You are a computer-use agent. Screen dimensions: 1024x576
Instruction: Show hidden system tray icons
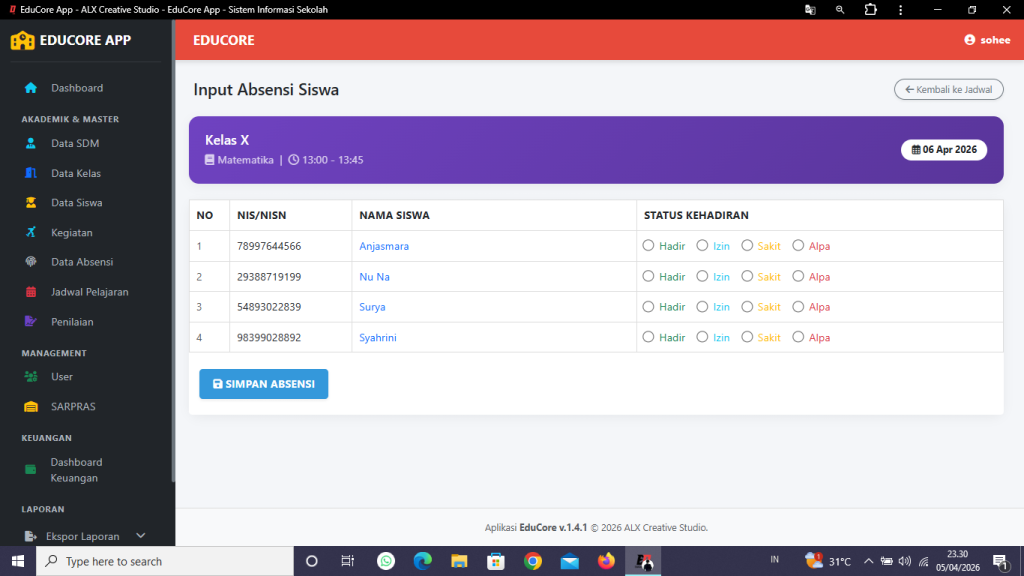869,561
